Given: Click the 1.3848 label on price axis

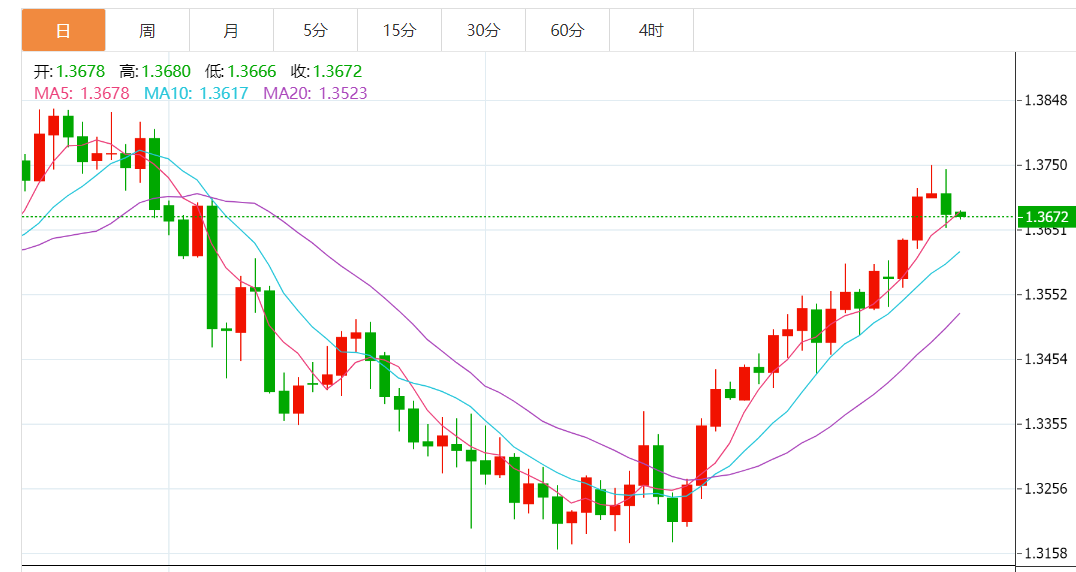Looking at the screenshot, I should (1047, 101).
